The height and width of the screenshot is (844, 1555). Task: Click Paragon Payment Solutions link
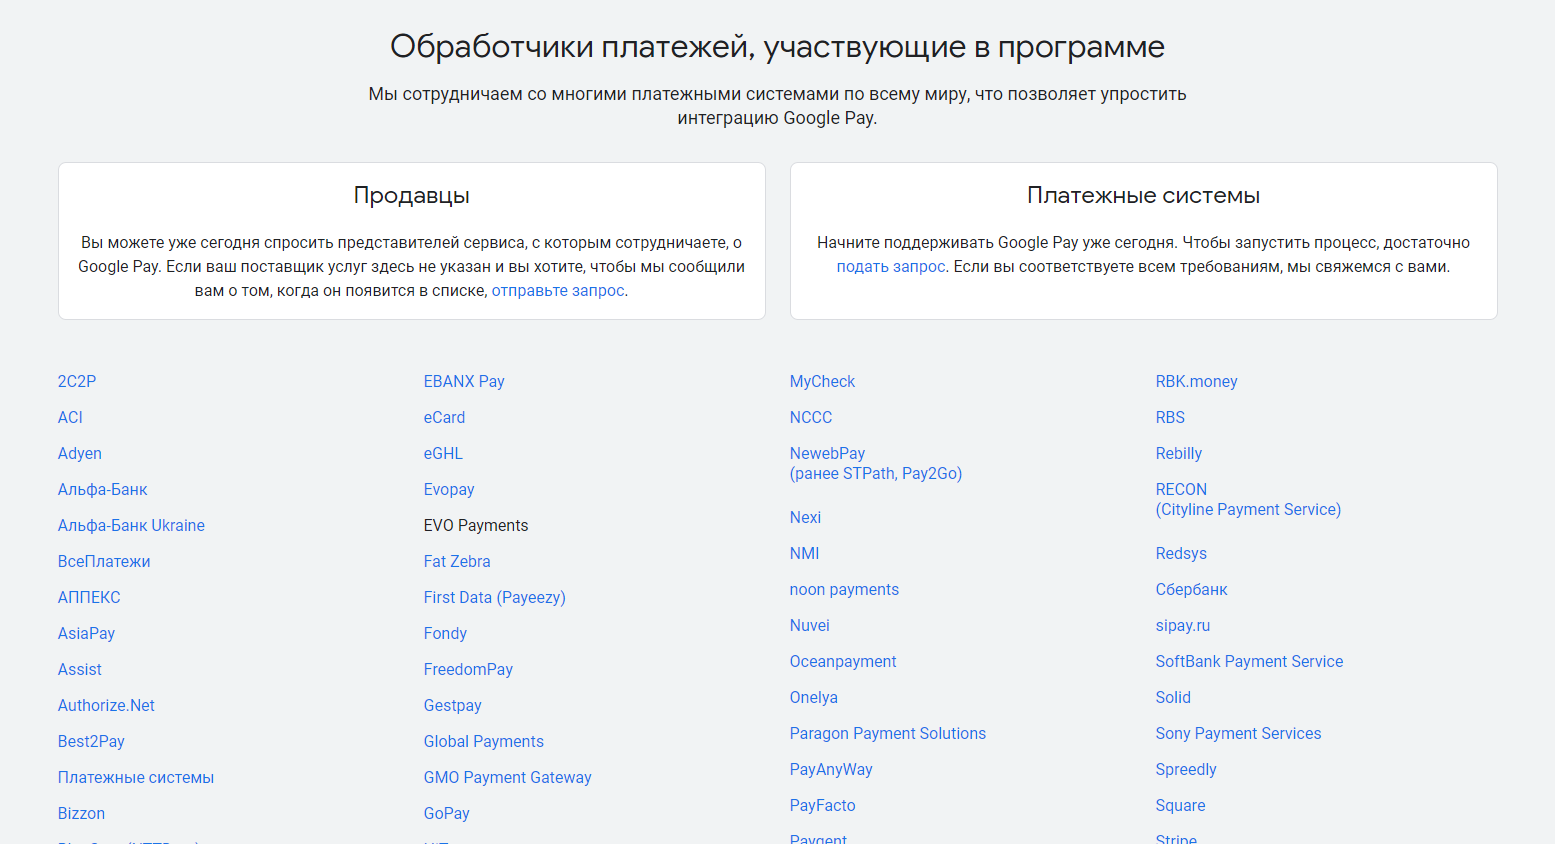click(x=887, y=734)
